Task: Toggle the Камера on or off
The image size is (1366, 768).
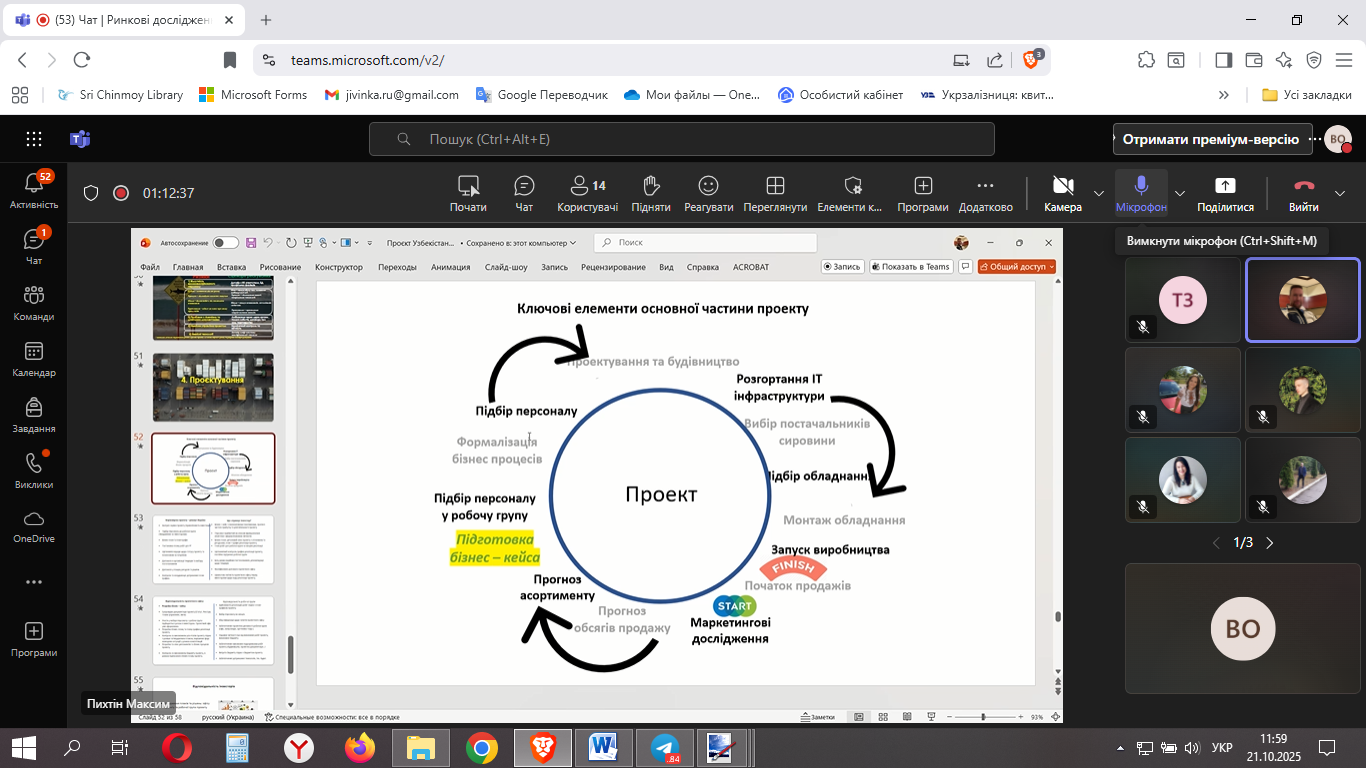Action: tap(1062, 193)
